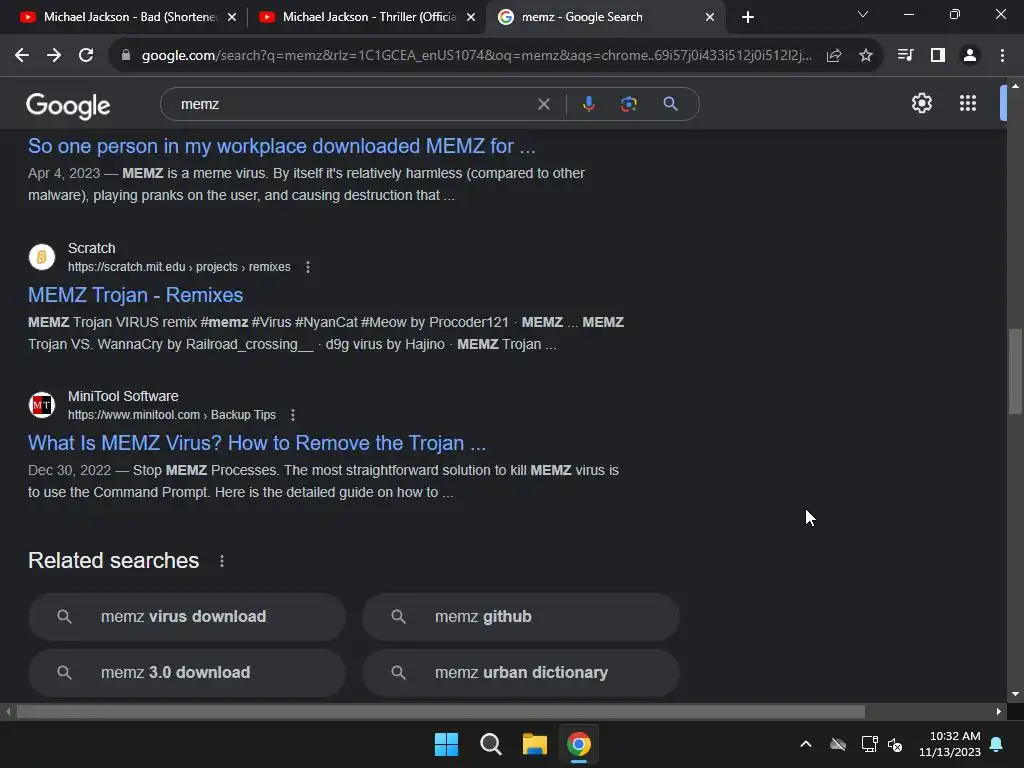Image resolution: width=1024 pixels, height=768 pixels.
Task: Start voice search with microphone
Action: pos(589,104)
